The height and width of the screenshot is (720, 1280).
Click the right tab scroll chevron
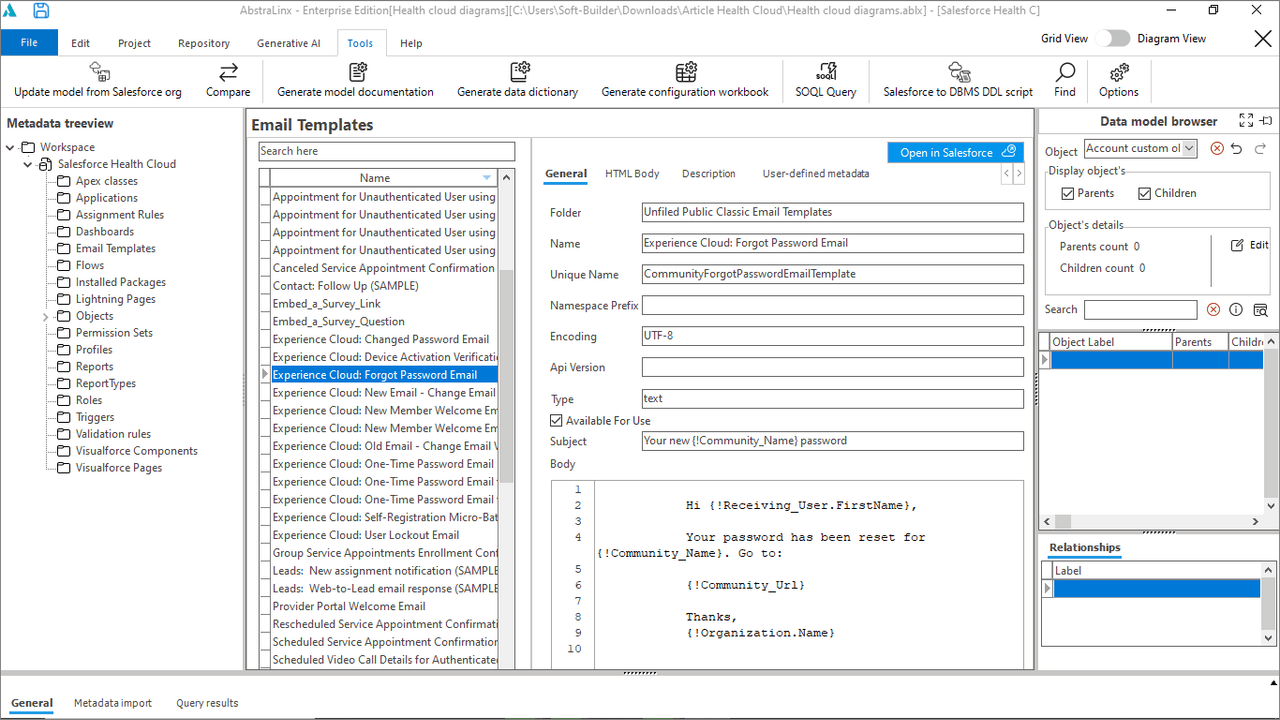tap(1019, 173)
